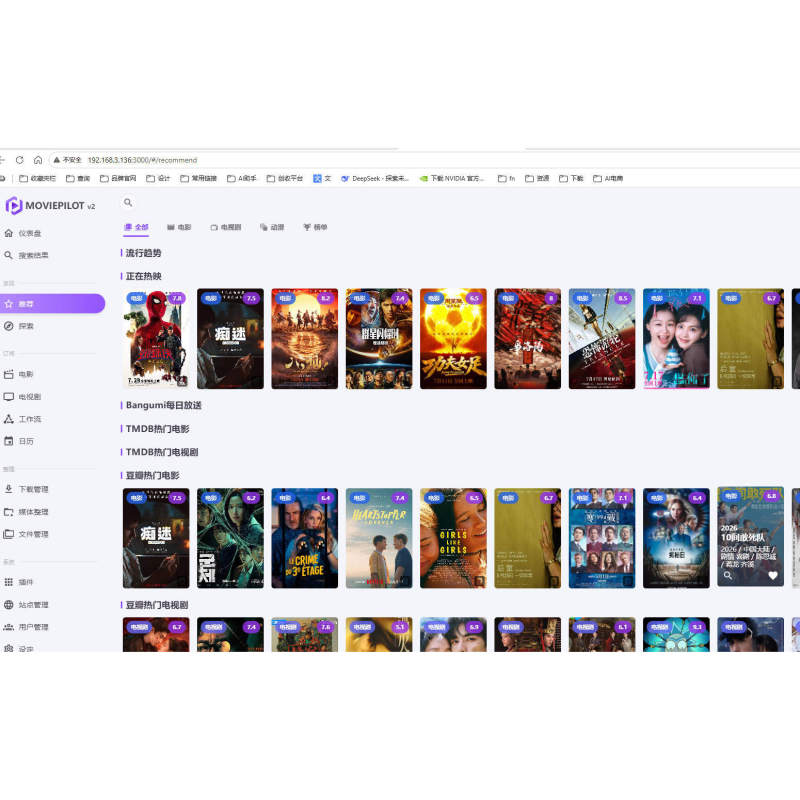The image size is (800, 800).
Task: Switch to the 动漫 tab
Action: 272,227
